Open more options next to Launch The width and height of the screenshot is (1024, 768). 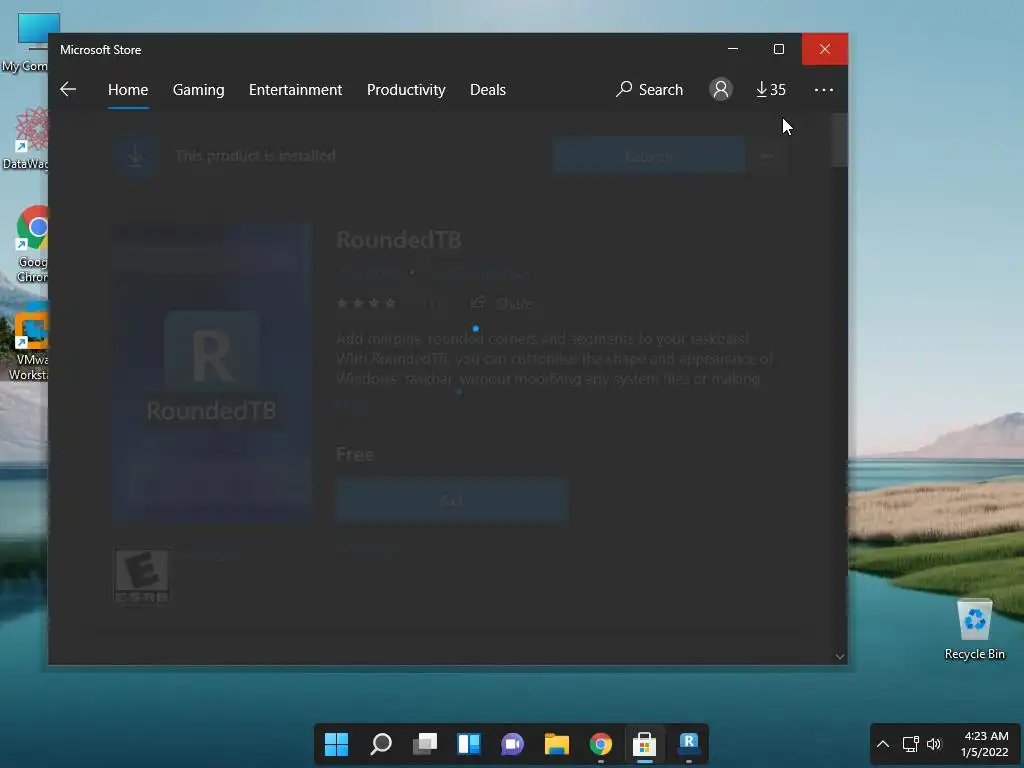click(767, 156)
